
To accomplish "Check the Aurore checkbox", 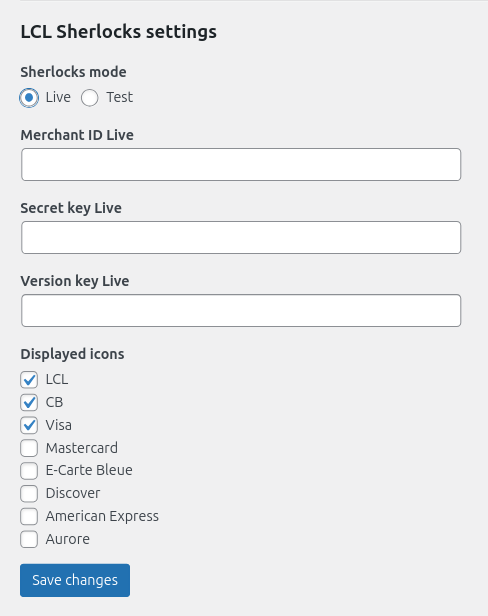I will 29,539.
